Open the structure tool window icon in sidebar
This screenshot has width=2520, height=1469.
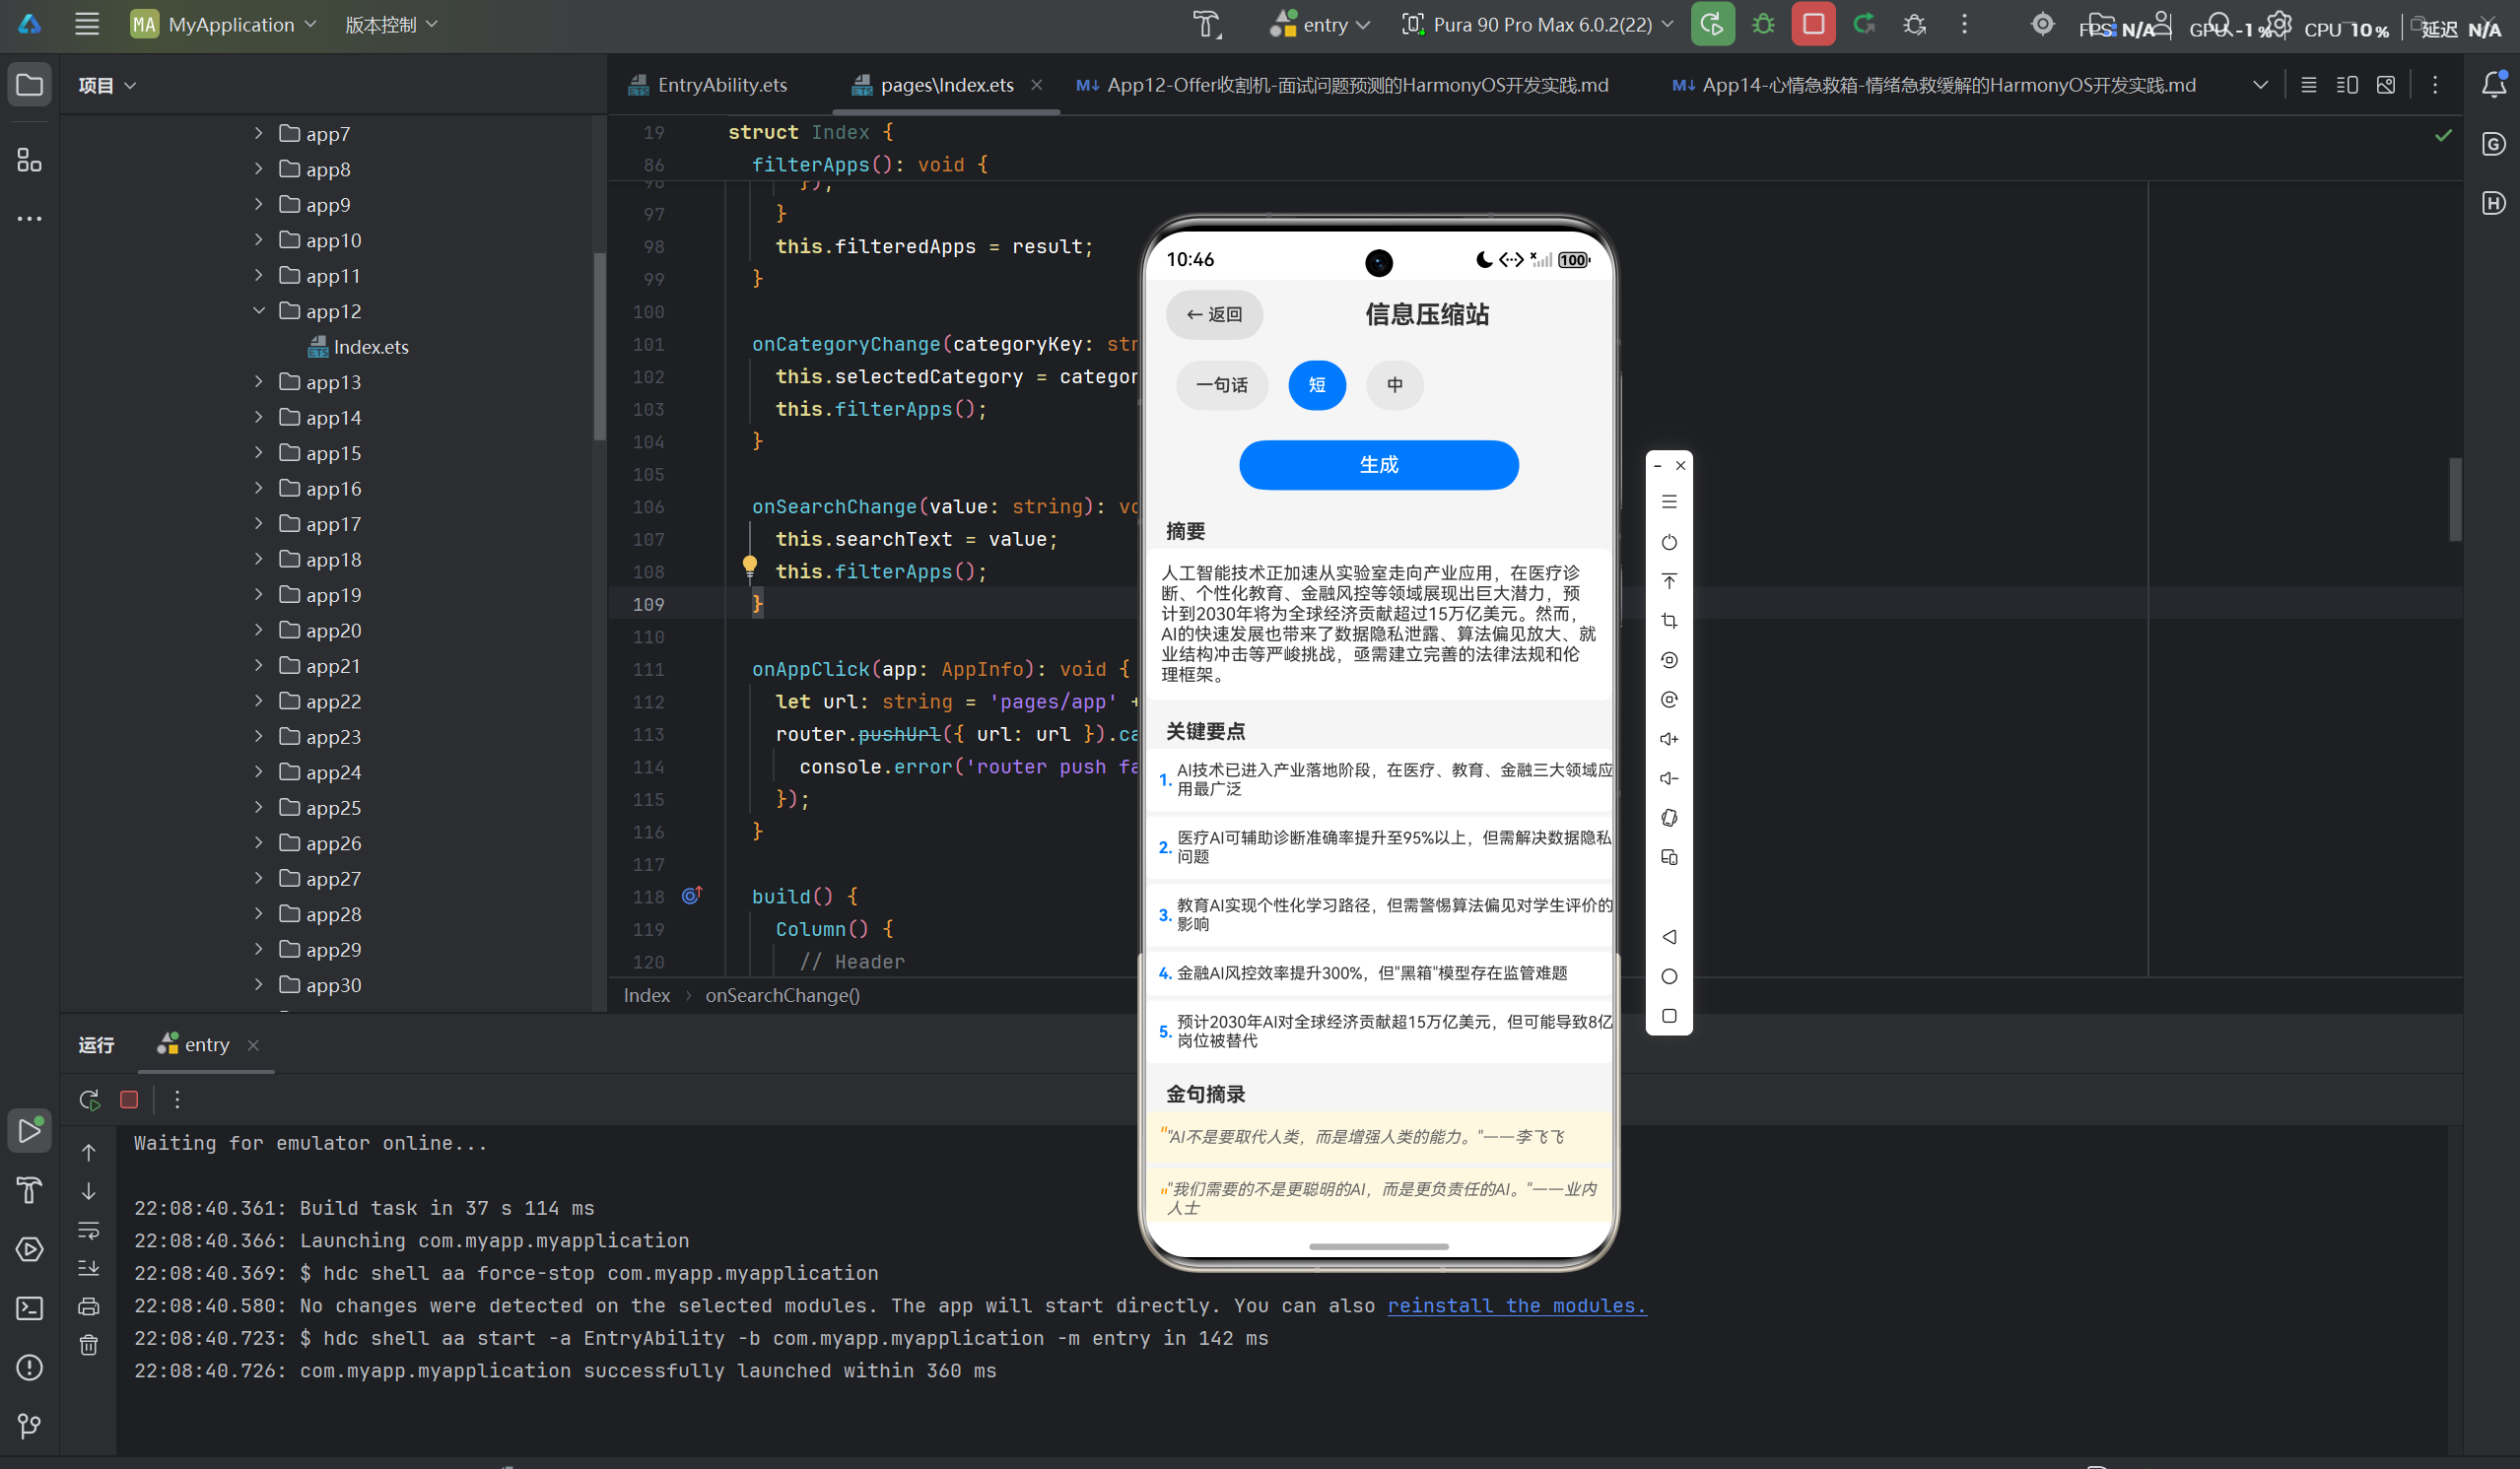point(29,160)
